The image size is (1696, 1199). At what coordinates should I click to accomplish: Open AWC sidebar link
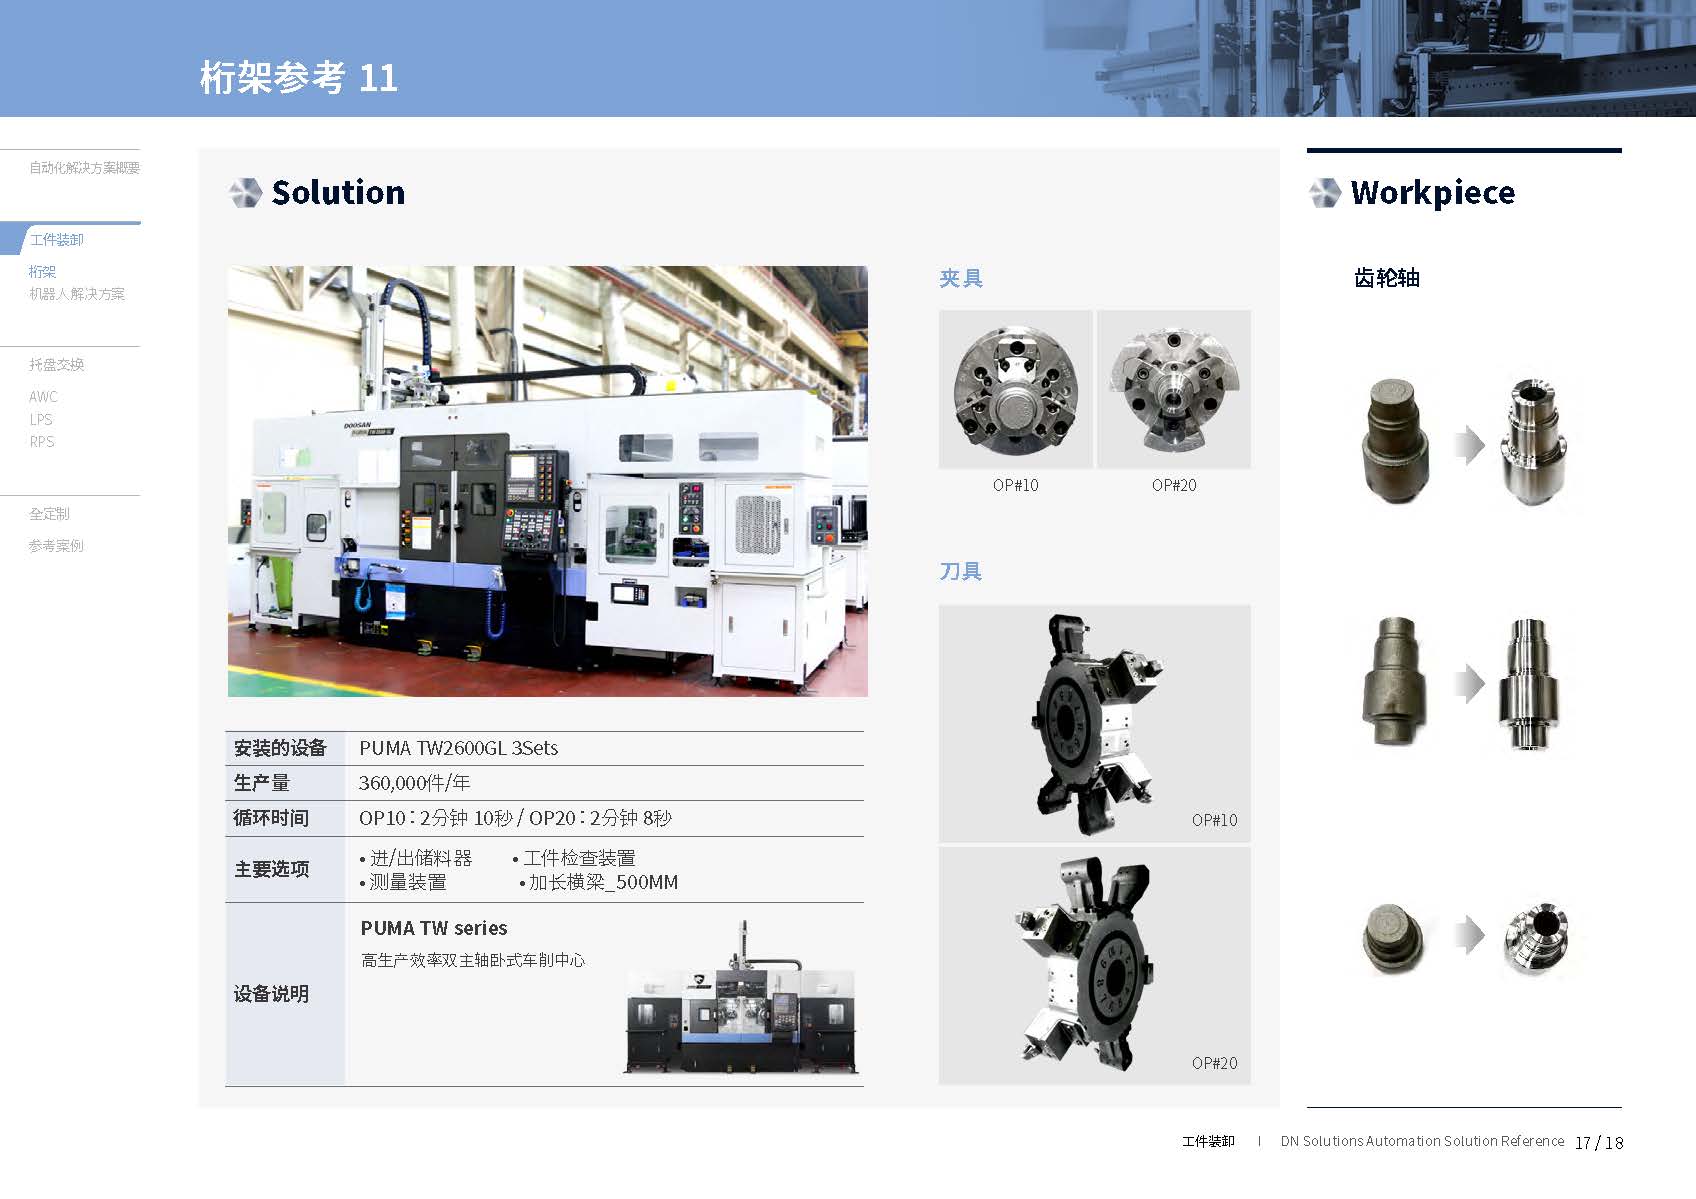43,397
